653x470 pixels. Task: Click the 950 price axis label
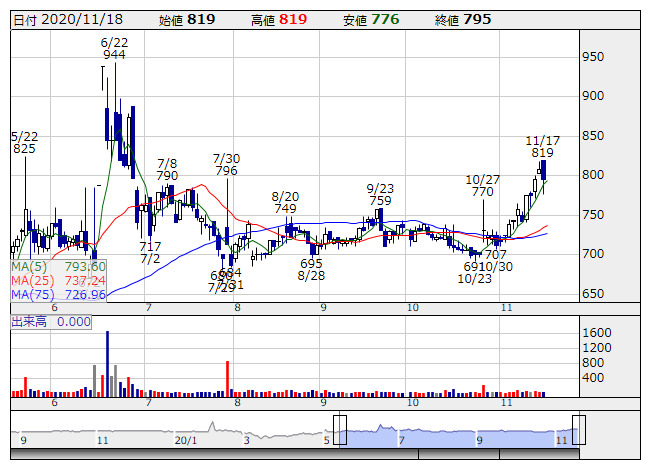point(593,57)
